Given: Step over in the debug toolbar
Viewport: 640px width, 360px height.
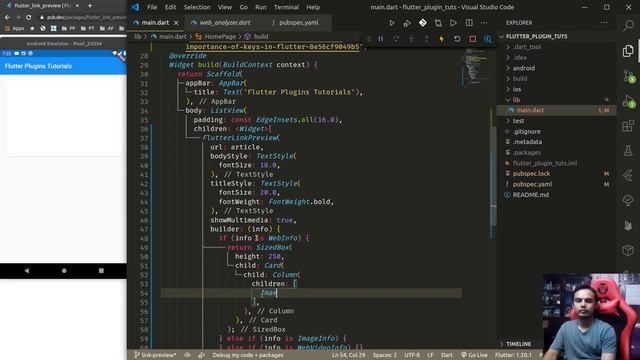Looking at the screenshot, I should tap(396, 39).
